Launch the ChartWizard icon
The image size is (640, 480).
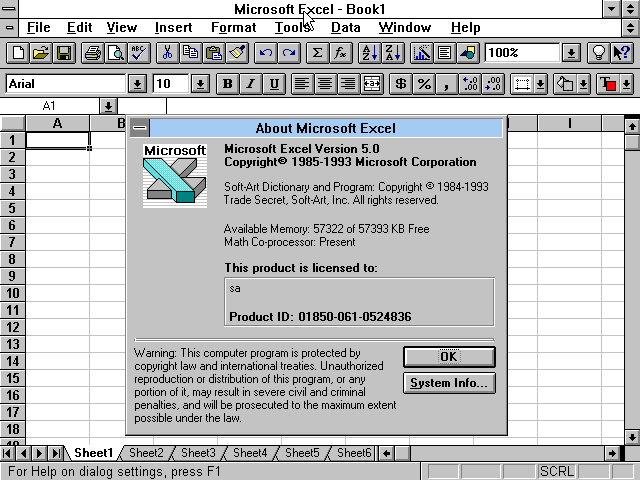(421, 53)
